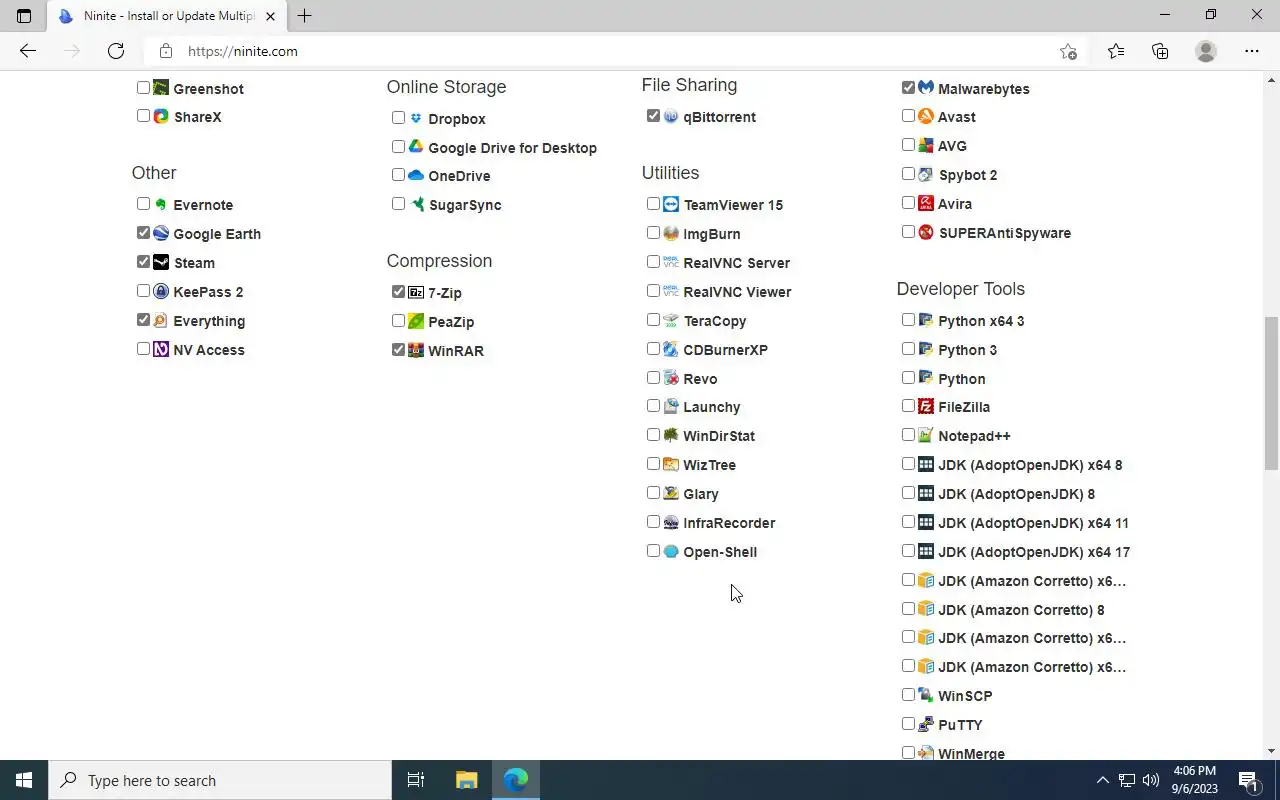The width and height of the screenshot is (1280, 800).
Task: Check the KeePass 2 checkbox
Action: tap(143, 290)
